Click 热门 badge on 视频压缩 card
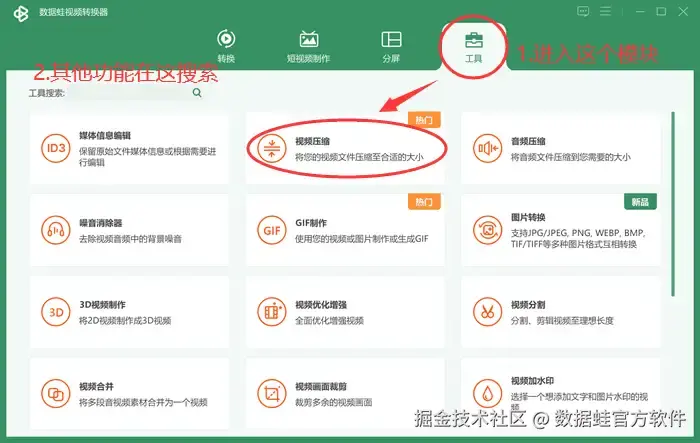 pyautogui.click(x=424, y=120)
